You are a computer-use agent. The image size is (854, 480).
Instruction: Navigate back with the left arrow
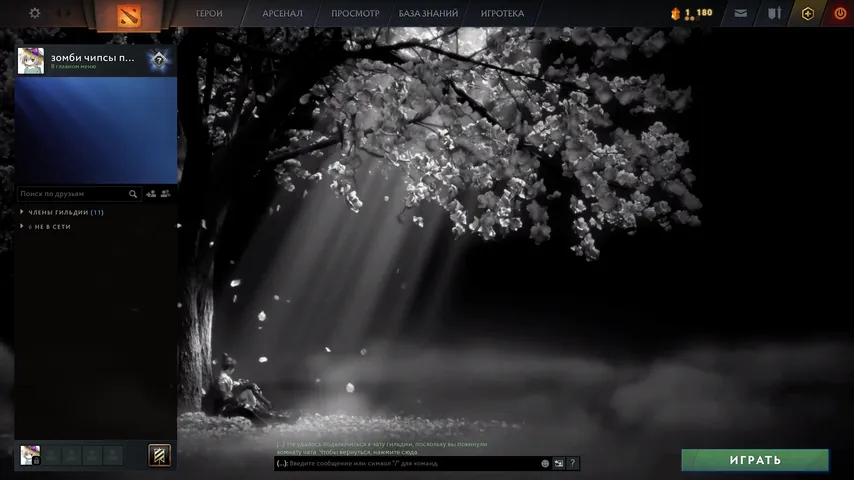pyautogui.click(x=58, y=13)
